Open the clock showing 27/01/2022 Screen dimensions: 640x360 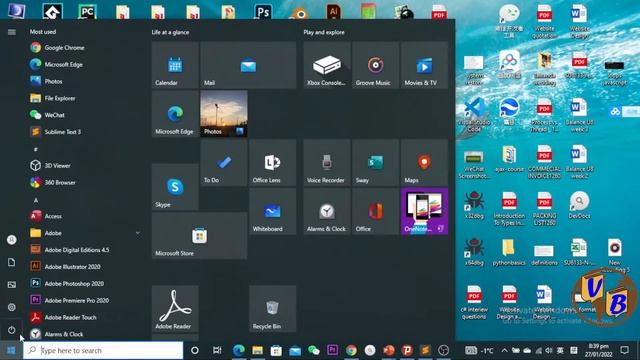pyautogui.click(x=598, y=350)
